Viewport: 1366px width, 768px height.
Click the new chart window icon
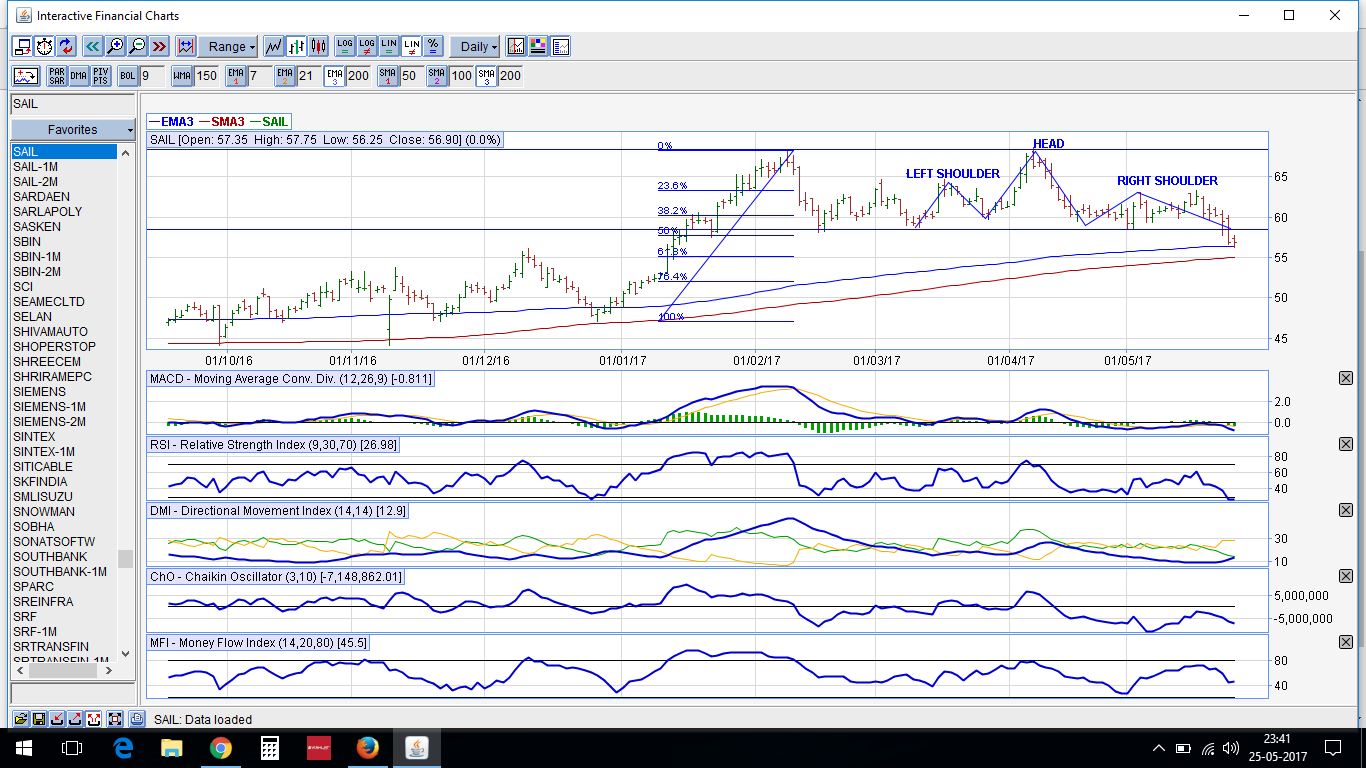22,46
